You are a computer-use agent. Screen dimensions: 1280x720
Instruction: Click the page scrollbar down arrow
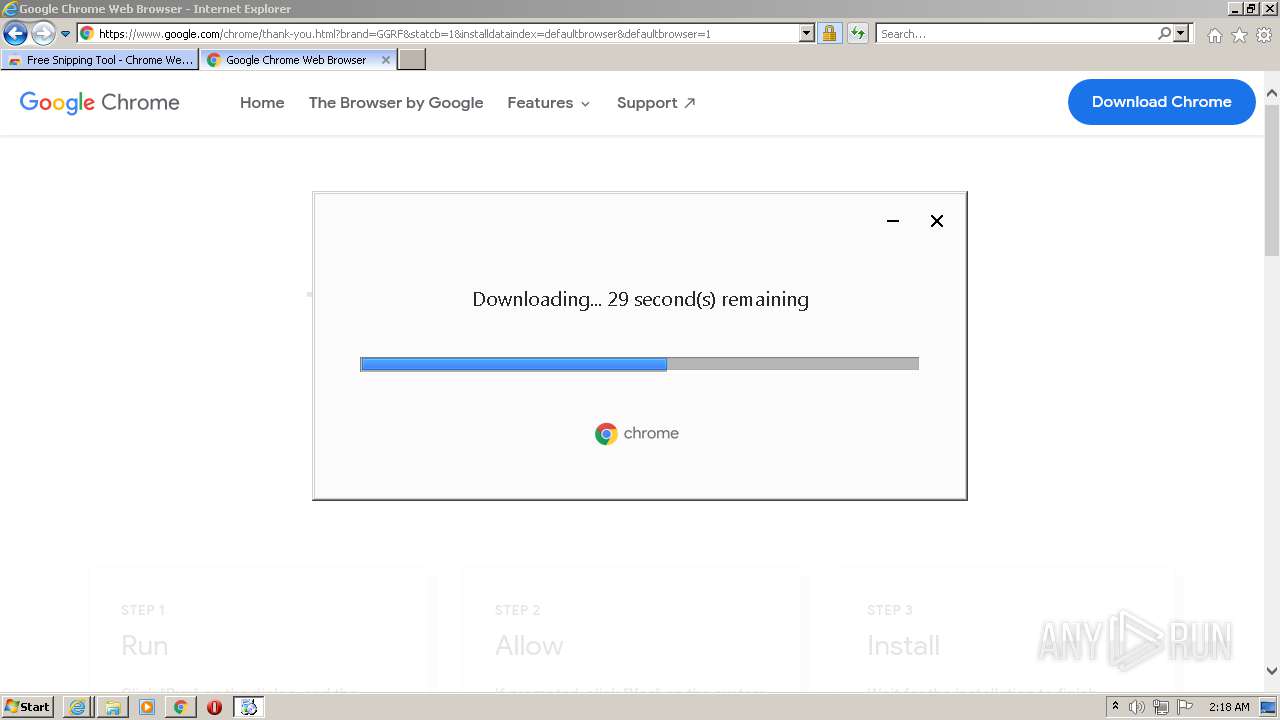click(1272, 671)
